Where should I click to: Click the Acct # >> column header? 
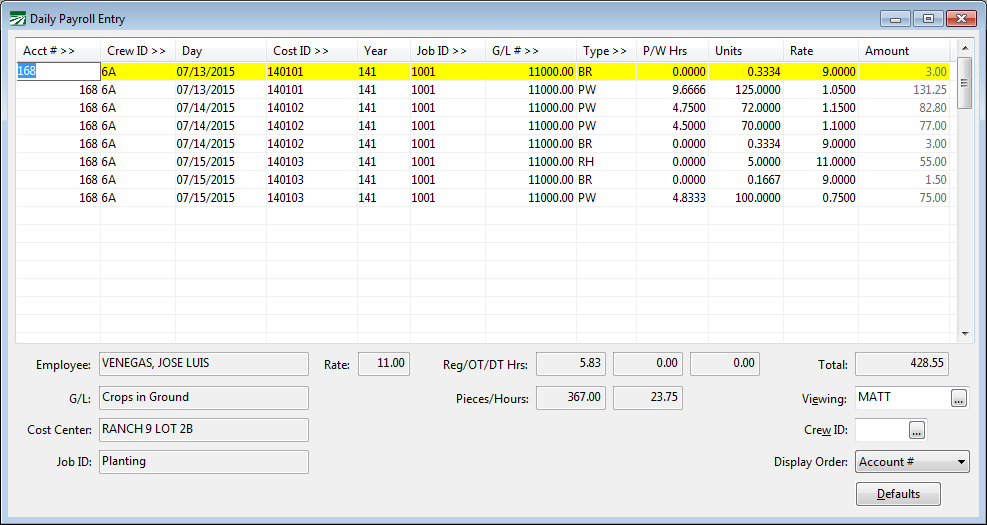click(58, 51)
